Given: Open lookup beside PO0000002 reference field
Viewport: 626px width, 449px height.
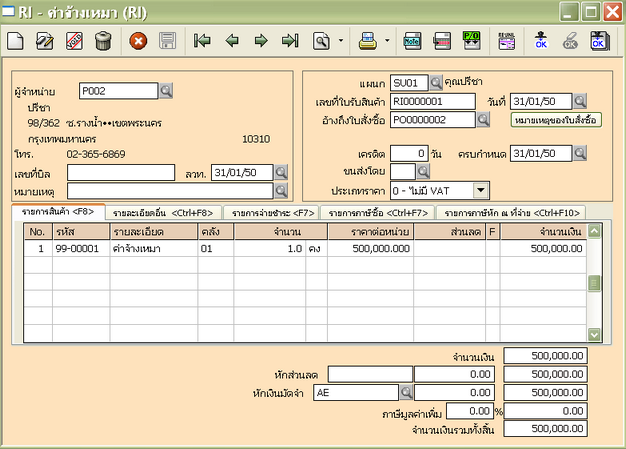Looking at the screenshot, I should (x=482, y=119).
